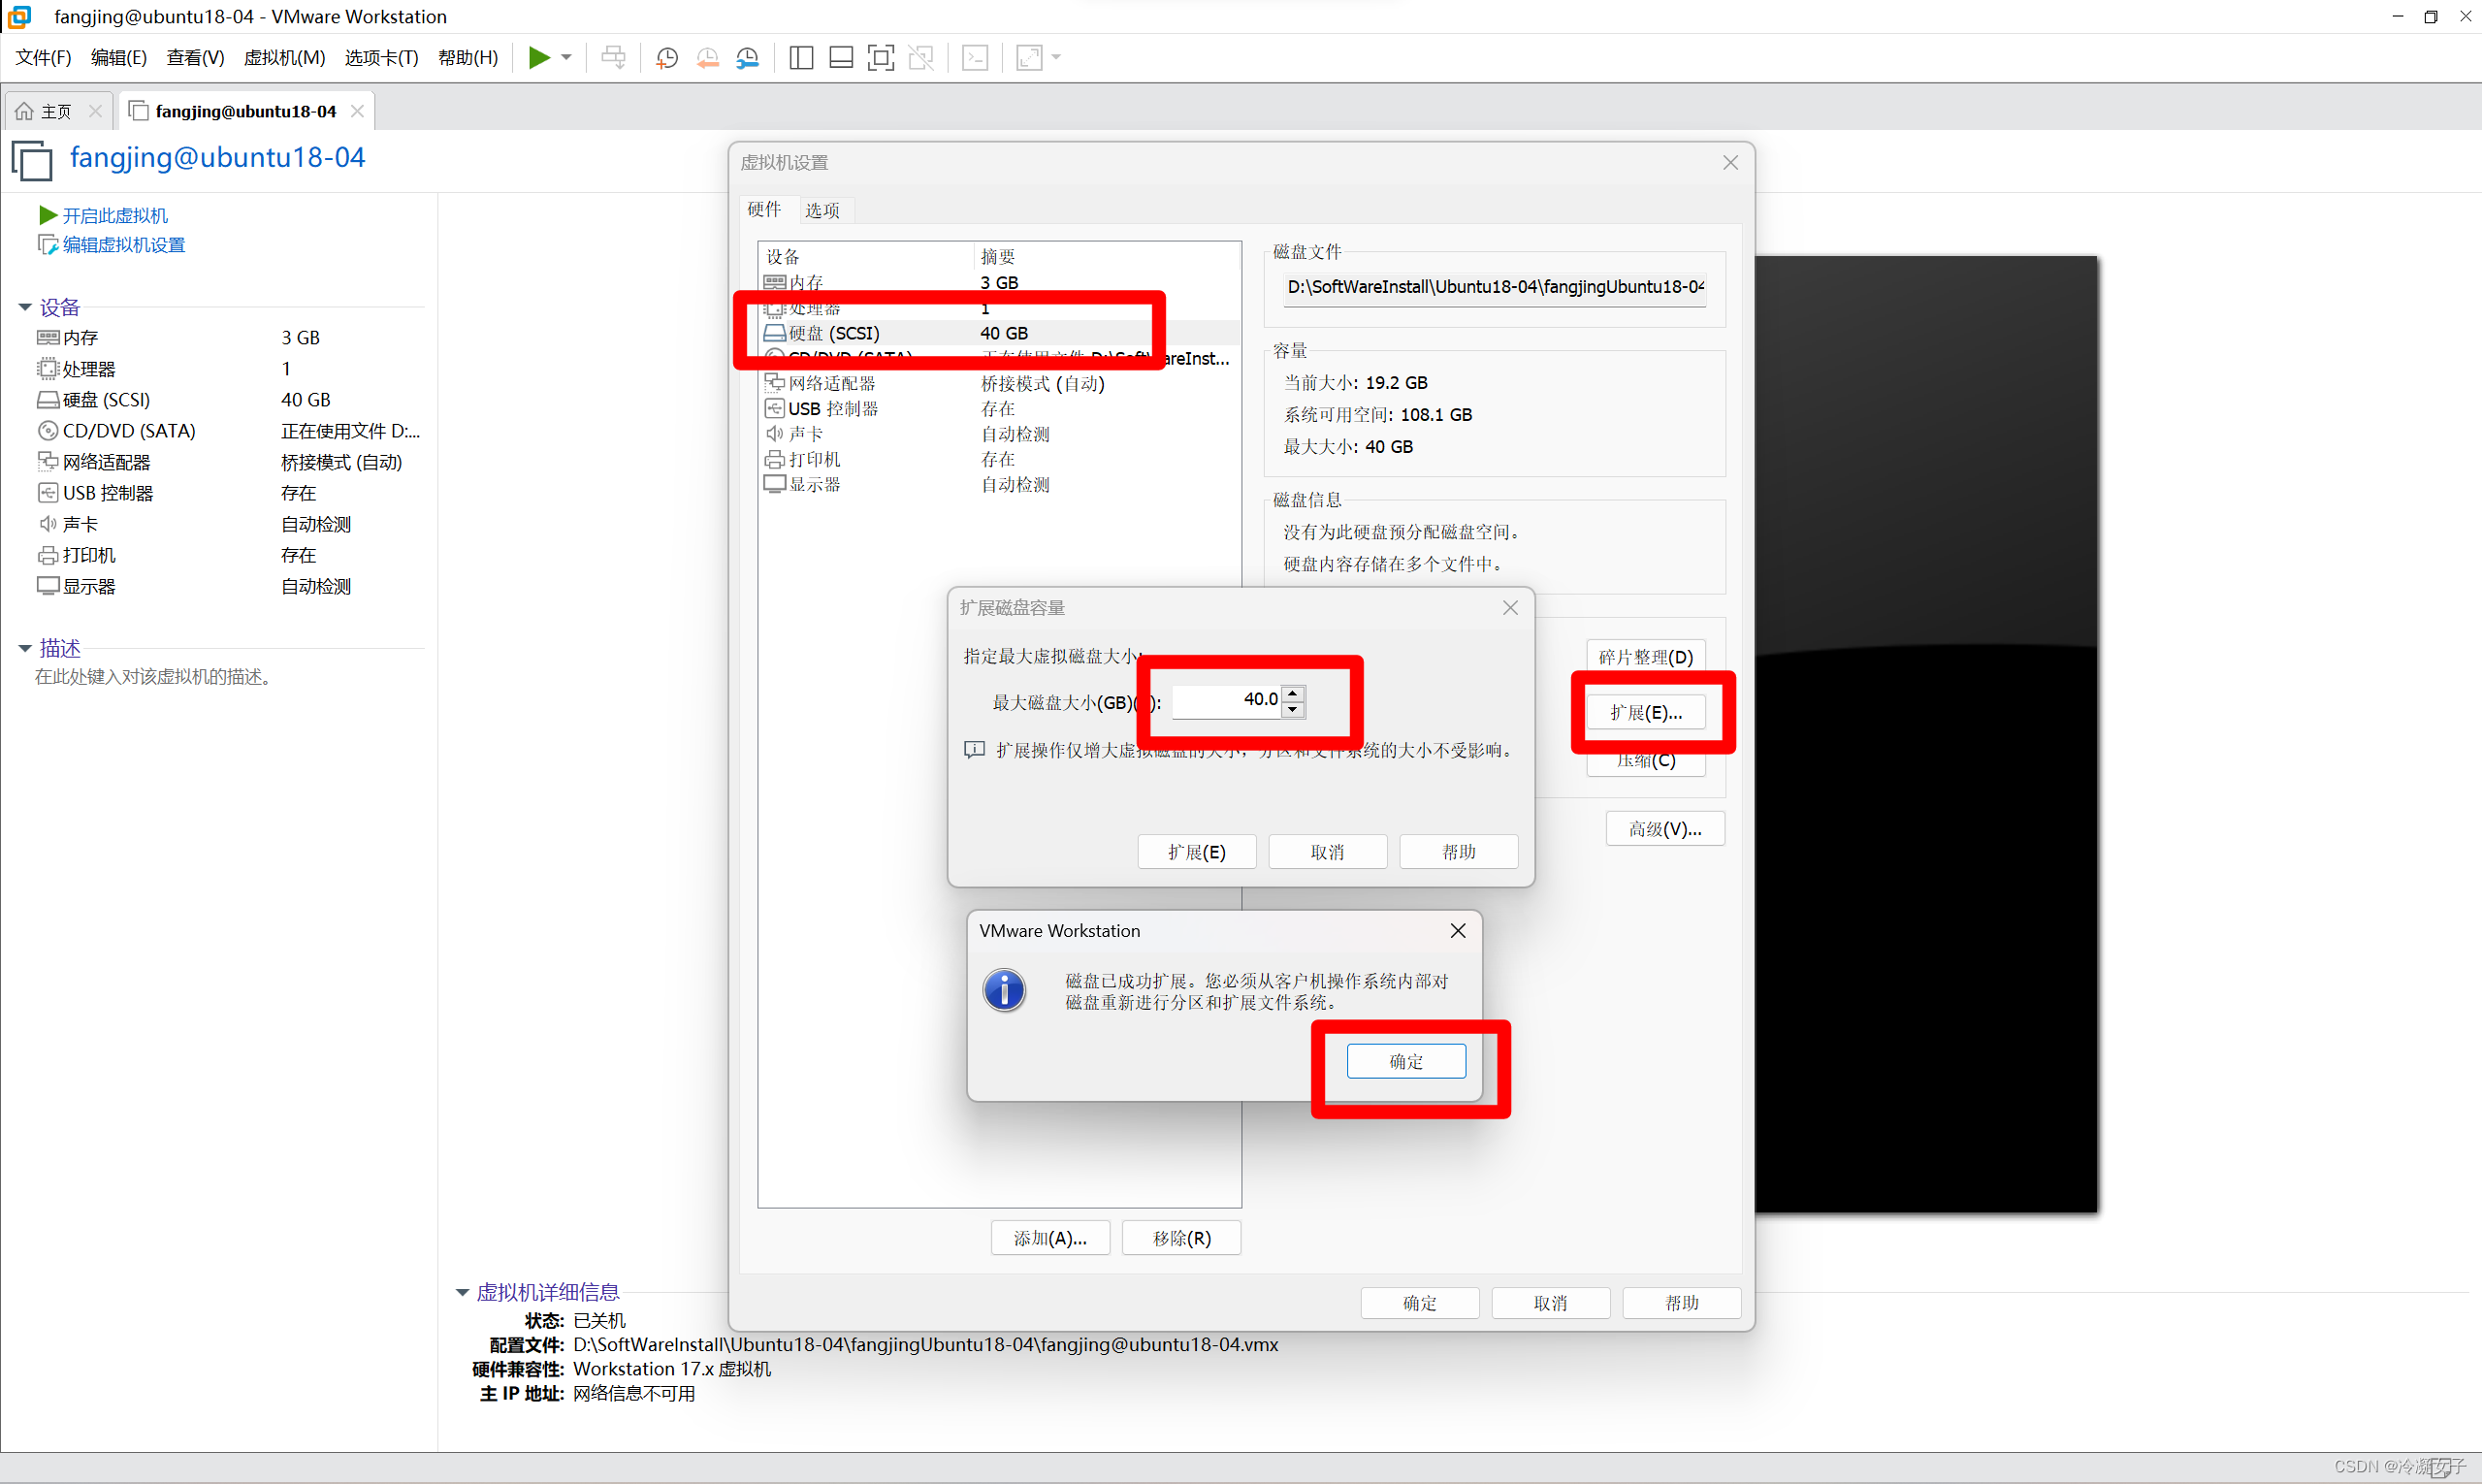Click the description text field placeholder

click(154, 677)
